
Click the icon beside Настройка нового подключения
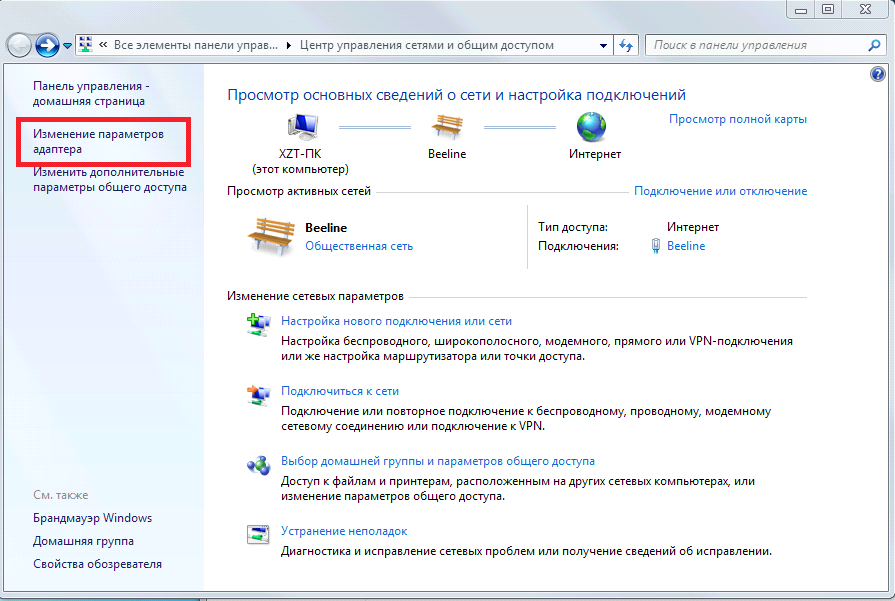[x=258, y=323]
